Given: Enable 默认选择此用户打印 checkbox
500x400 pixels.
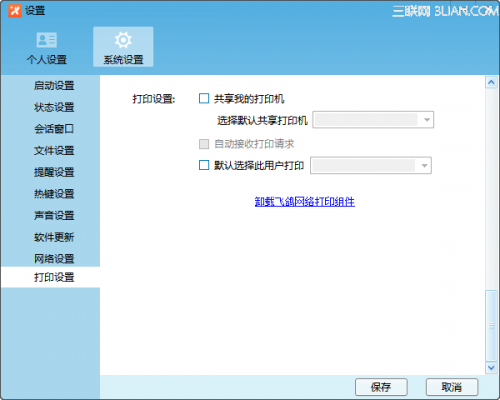Looking at the screenshot, I should click(204, 165).
